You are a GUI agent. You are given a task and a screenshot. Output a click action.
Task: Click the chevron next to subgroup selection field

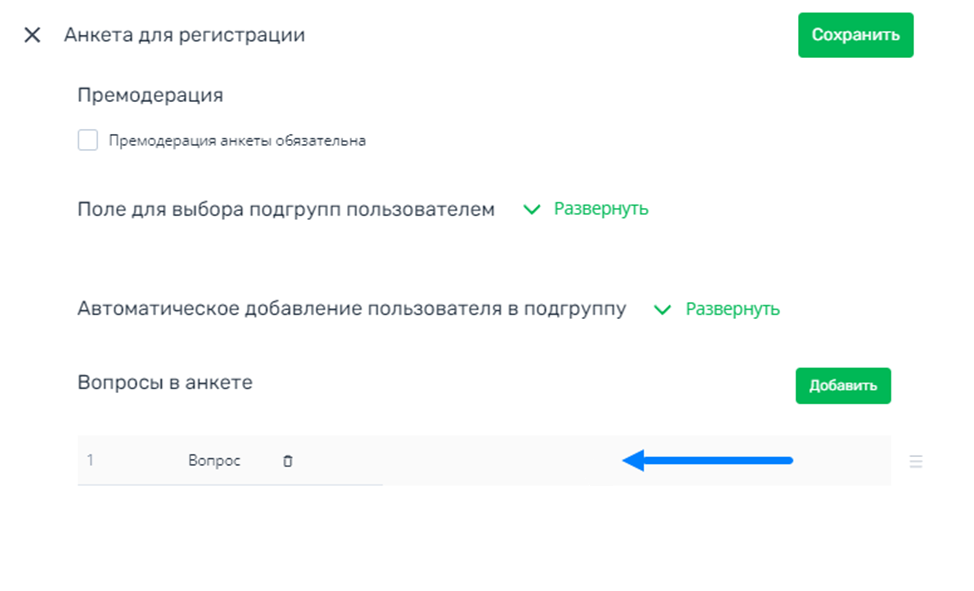[532, 209]
